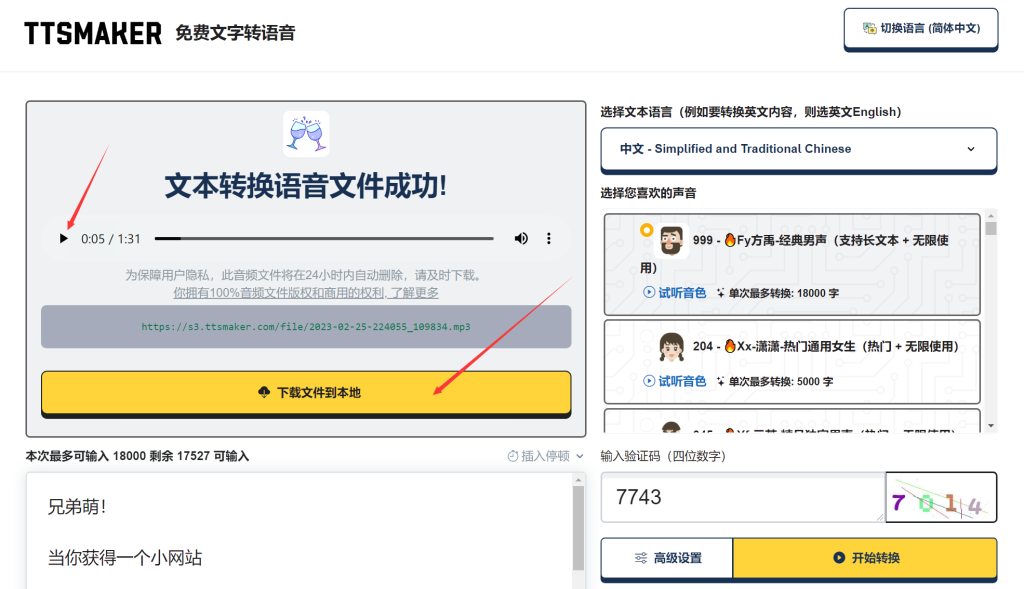Preview voice 204 Xx-潇潇 sample
The image size is (1024, 589).
(x=675, y=381)
